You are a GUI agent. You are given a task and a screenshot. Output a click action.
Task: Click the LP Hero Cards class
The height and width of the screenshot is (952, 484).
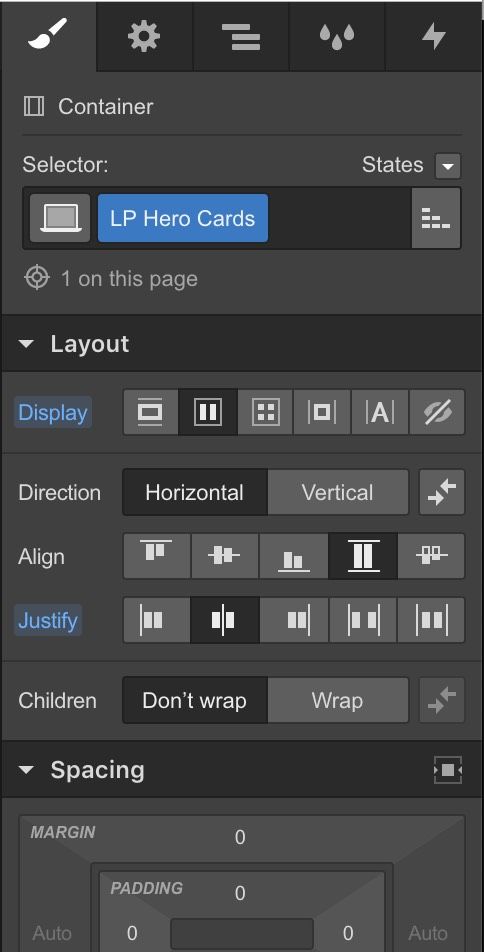(x=183, y=219)
